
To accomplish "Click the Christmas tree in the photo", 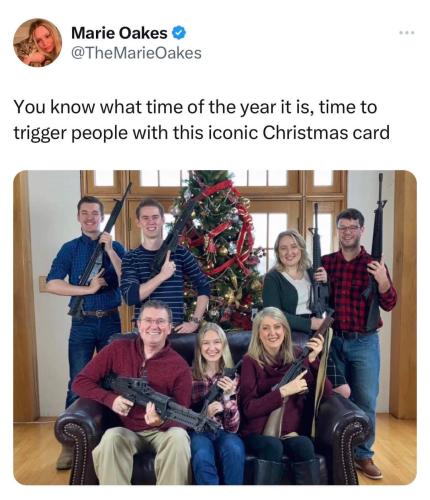I will 218,247.
